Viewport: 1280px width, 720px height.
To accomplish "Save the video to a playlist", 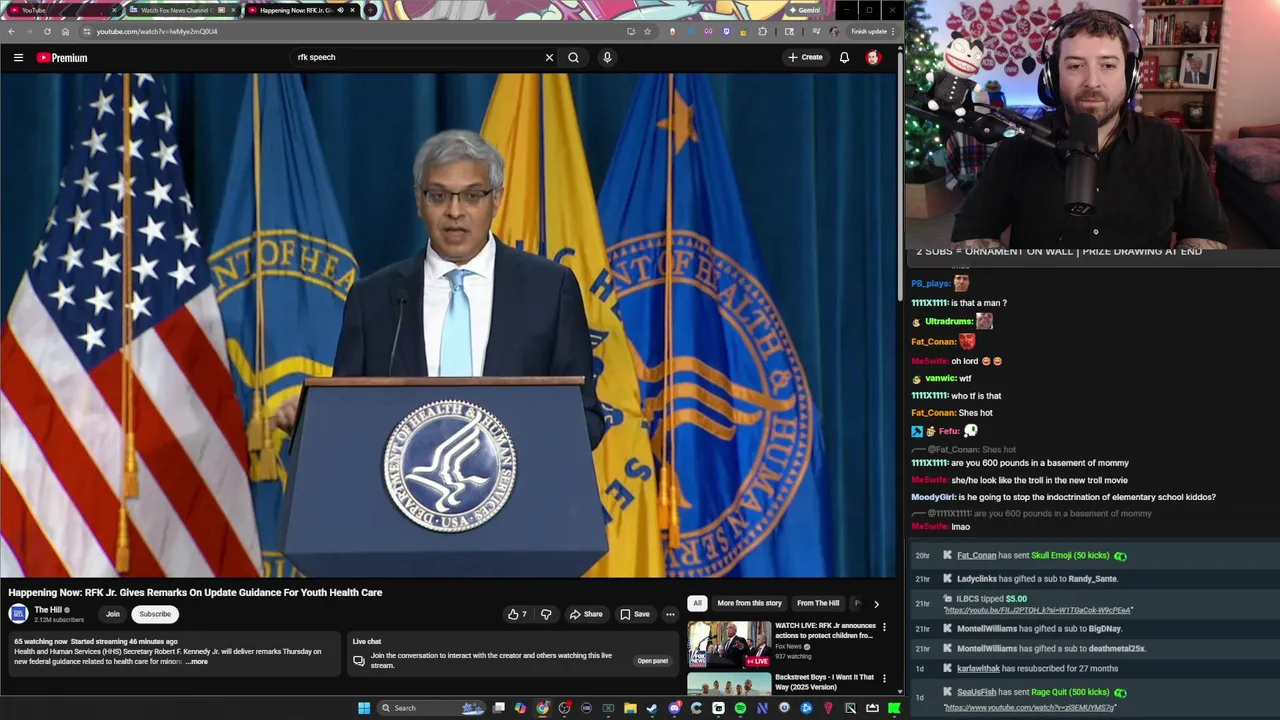I will coord(635,614).
